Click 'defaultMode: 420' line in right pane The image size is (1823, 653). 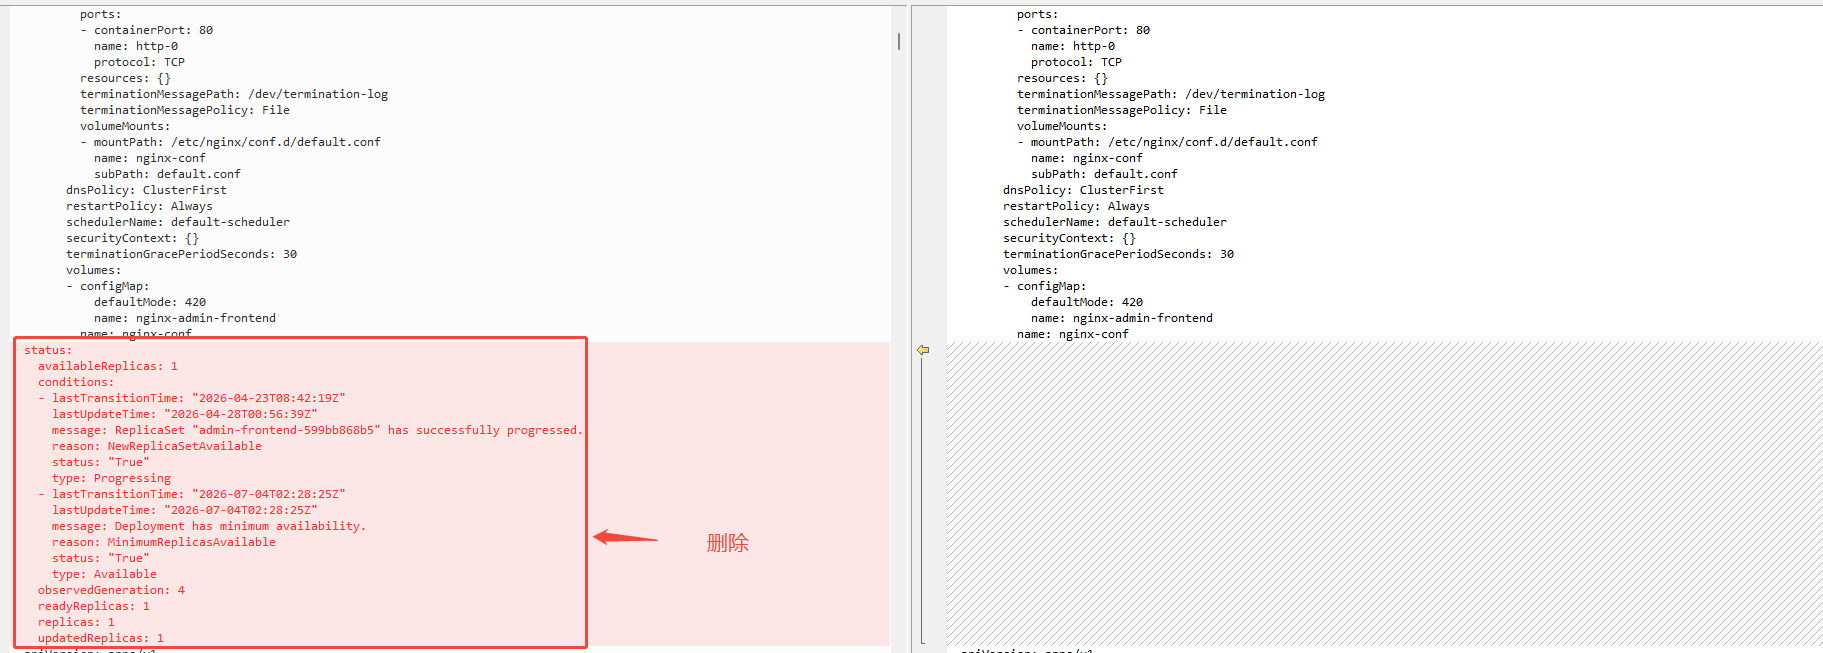coord(1087,302)
